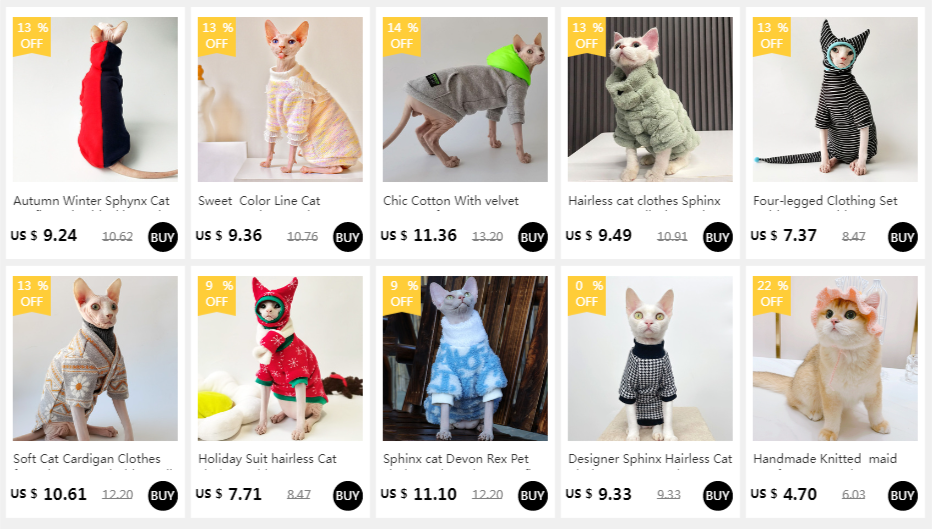932x529 pixels.
Task: Click BUY button for Sweet Color Line Cat
Action: coord(348,237)
